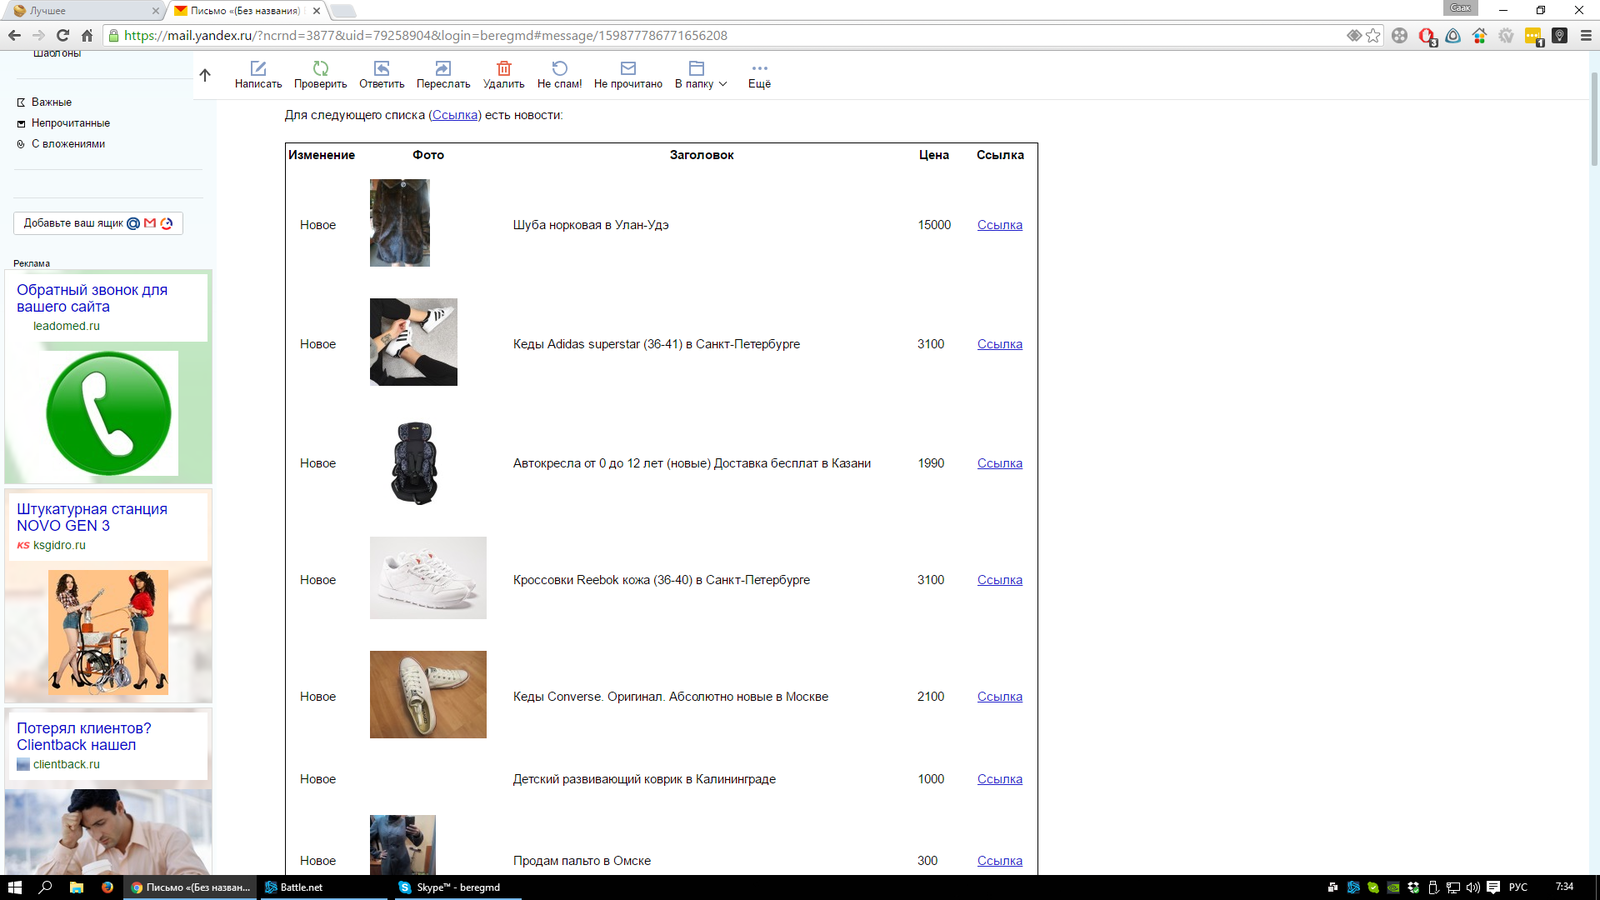
Task: Open the Ещё more actions menu
Action: 760,75
